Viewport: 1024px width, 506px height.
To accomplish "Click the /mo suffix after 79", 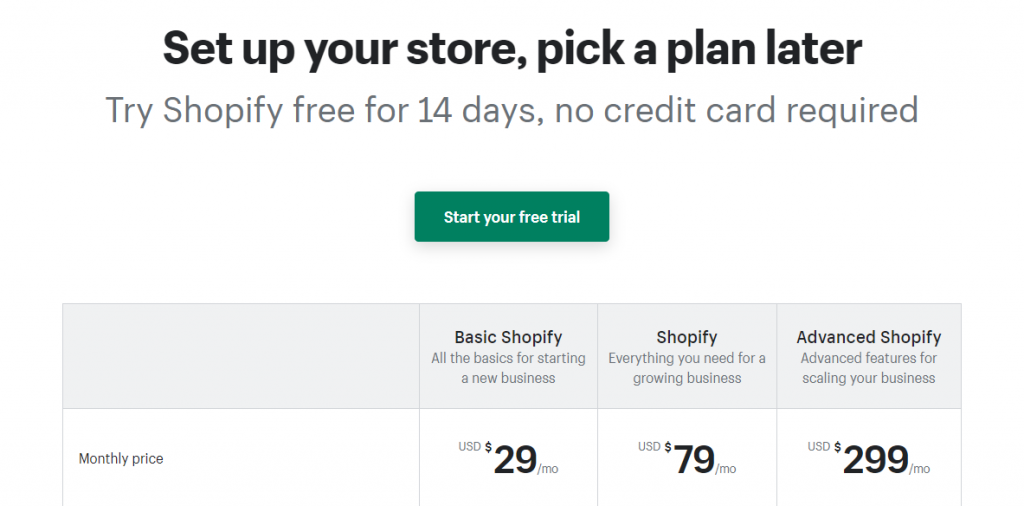I will [726, 469].
